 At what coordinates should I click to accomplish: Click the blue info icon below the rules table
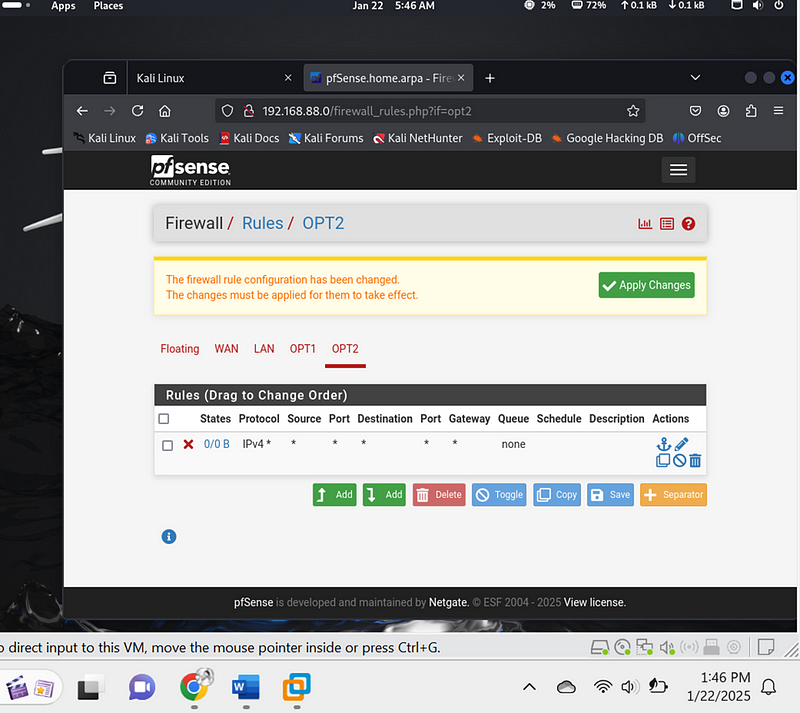(169, 536)
